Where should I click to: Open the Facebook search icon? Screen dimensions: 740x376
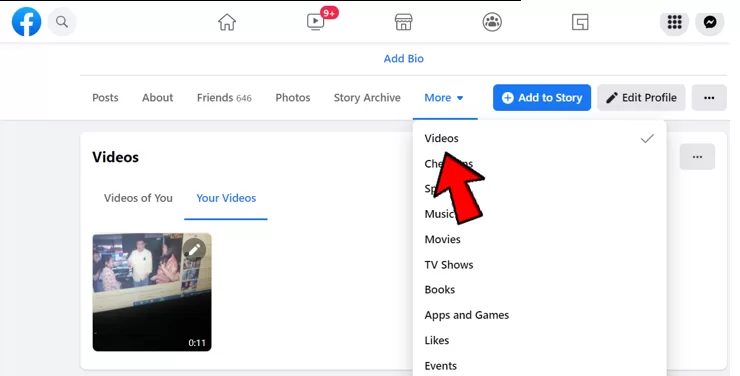coord(62,22)
